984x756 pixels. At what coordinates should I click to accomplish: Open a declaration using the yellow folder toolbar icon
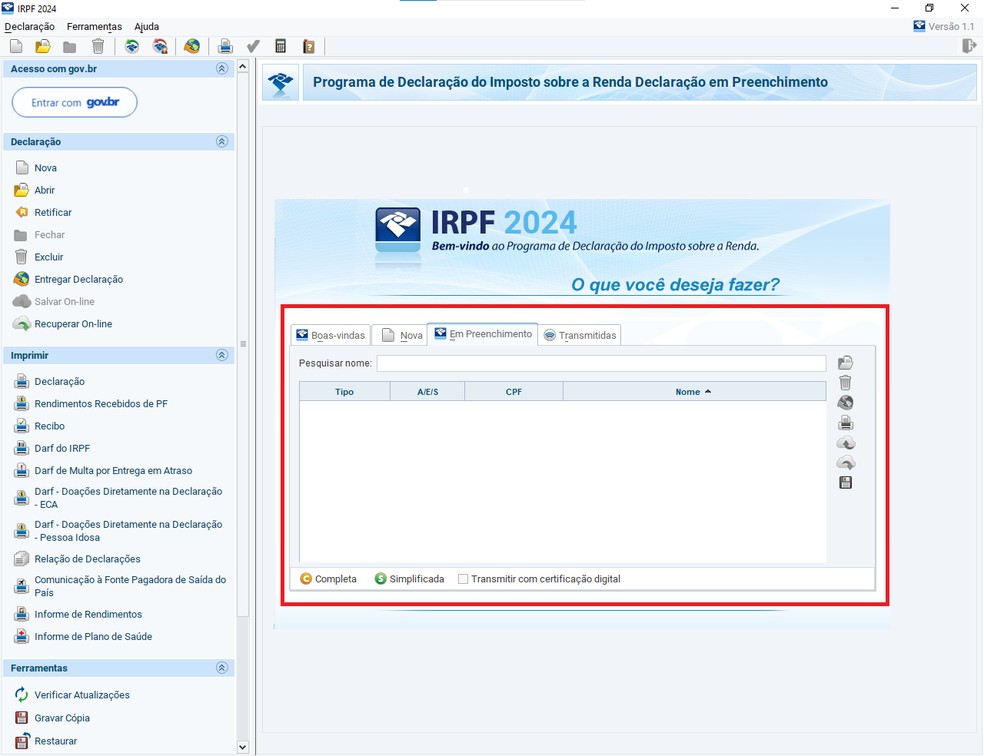(43, 46)
